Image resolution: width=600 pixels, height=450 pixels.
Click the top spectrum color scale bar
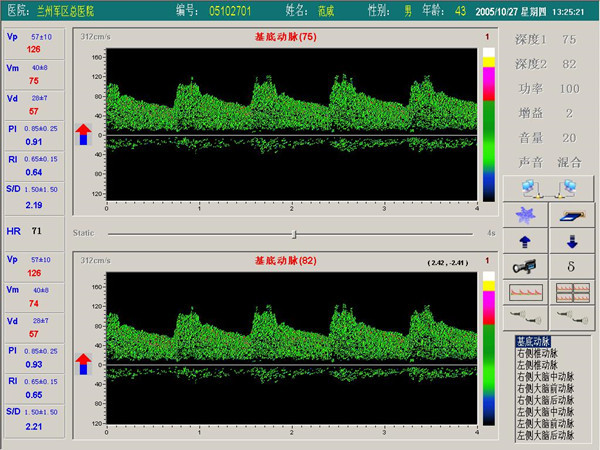[x=489, y=124]
